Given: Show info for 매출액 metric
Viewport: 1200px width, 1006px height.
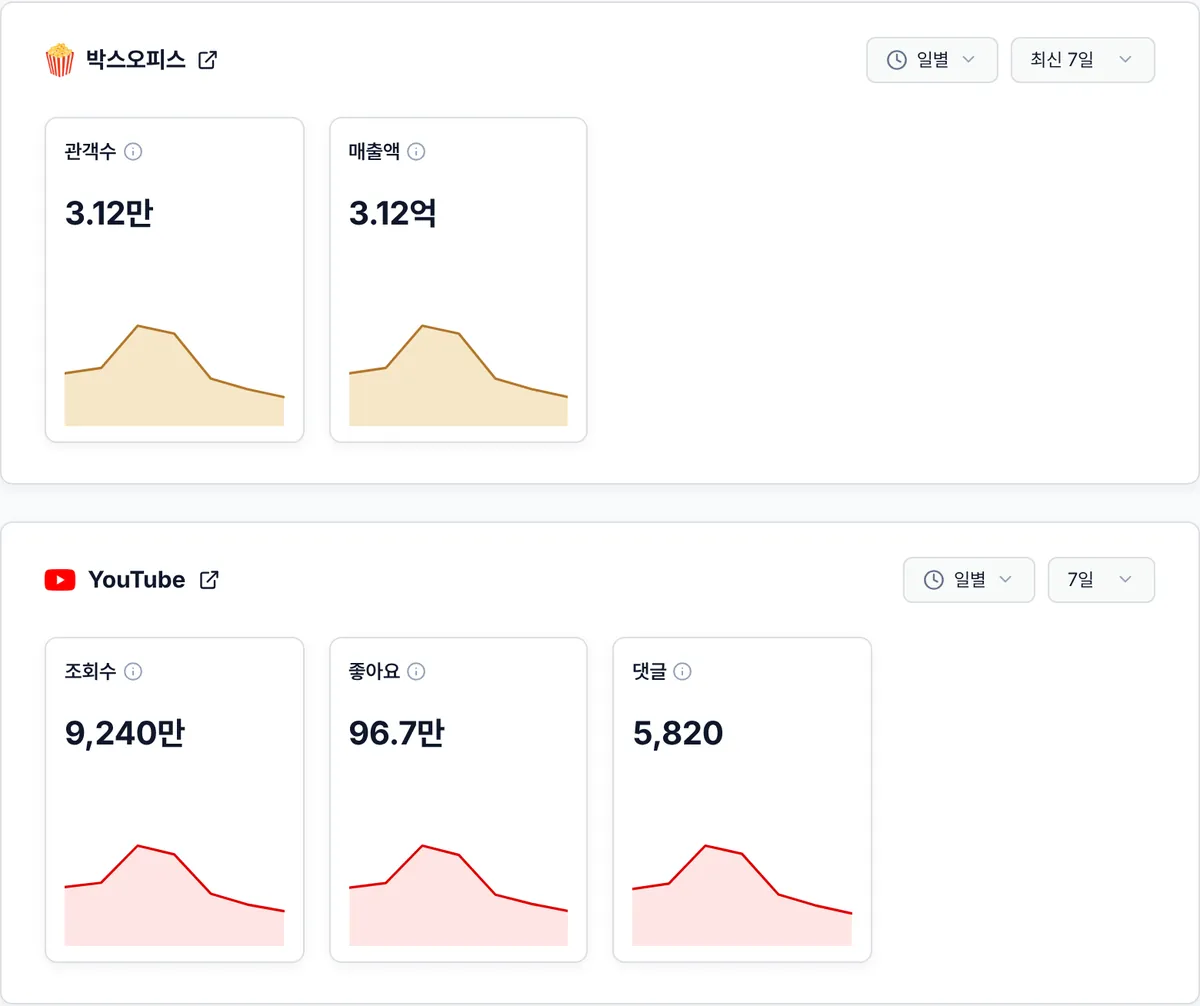Looking at the screenshot, I should tap(417, 152).
